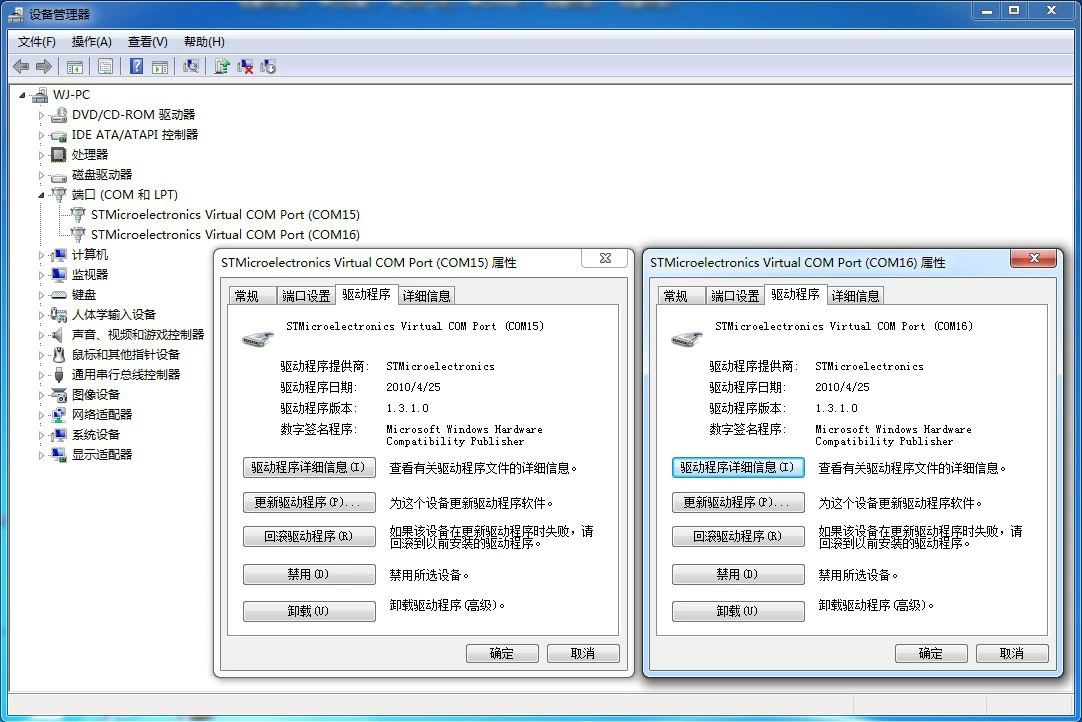
Task: Expand the 处理器 node
Action: pyautogui.click(x=41, y=155)
